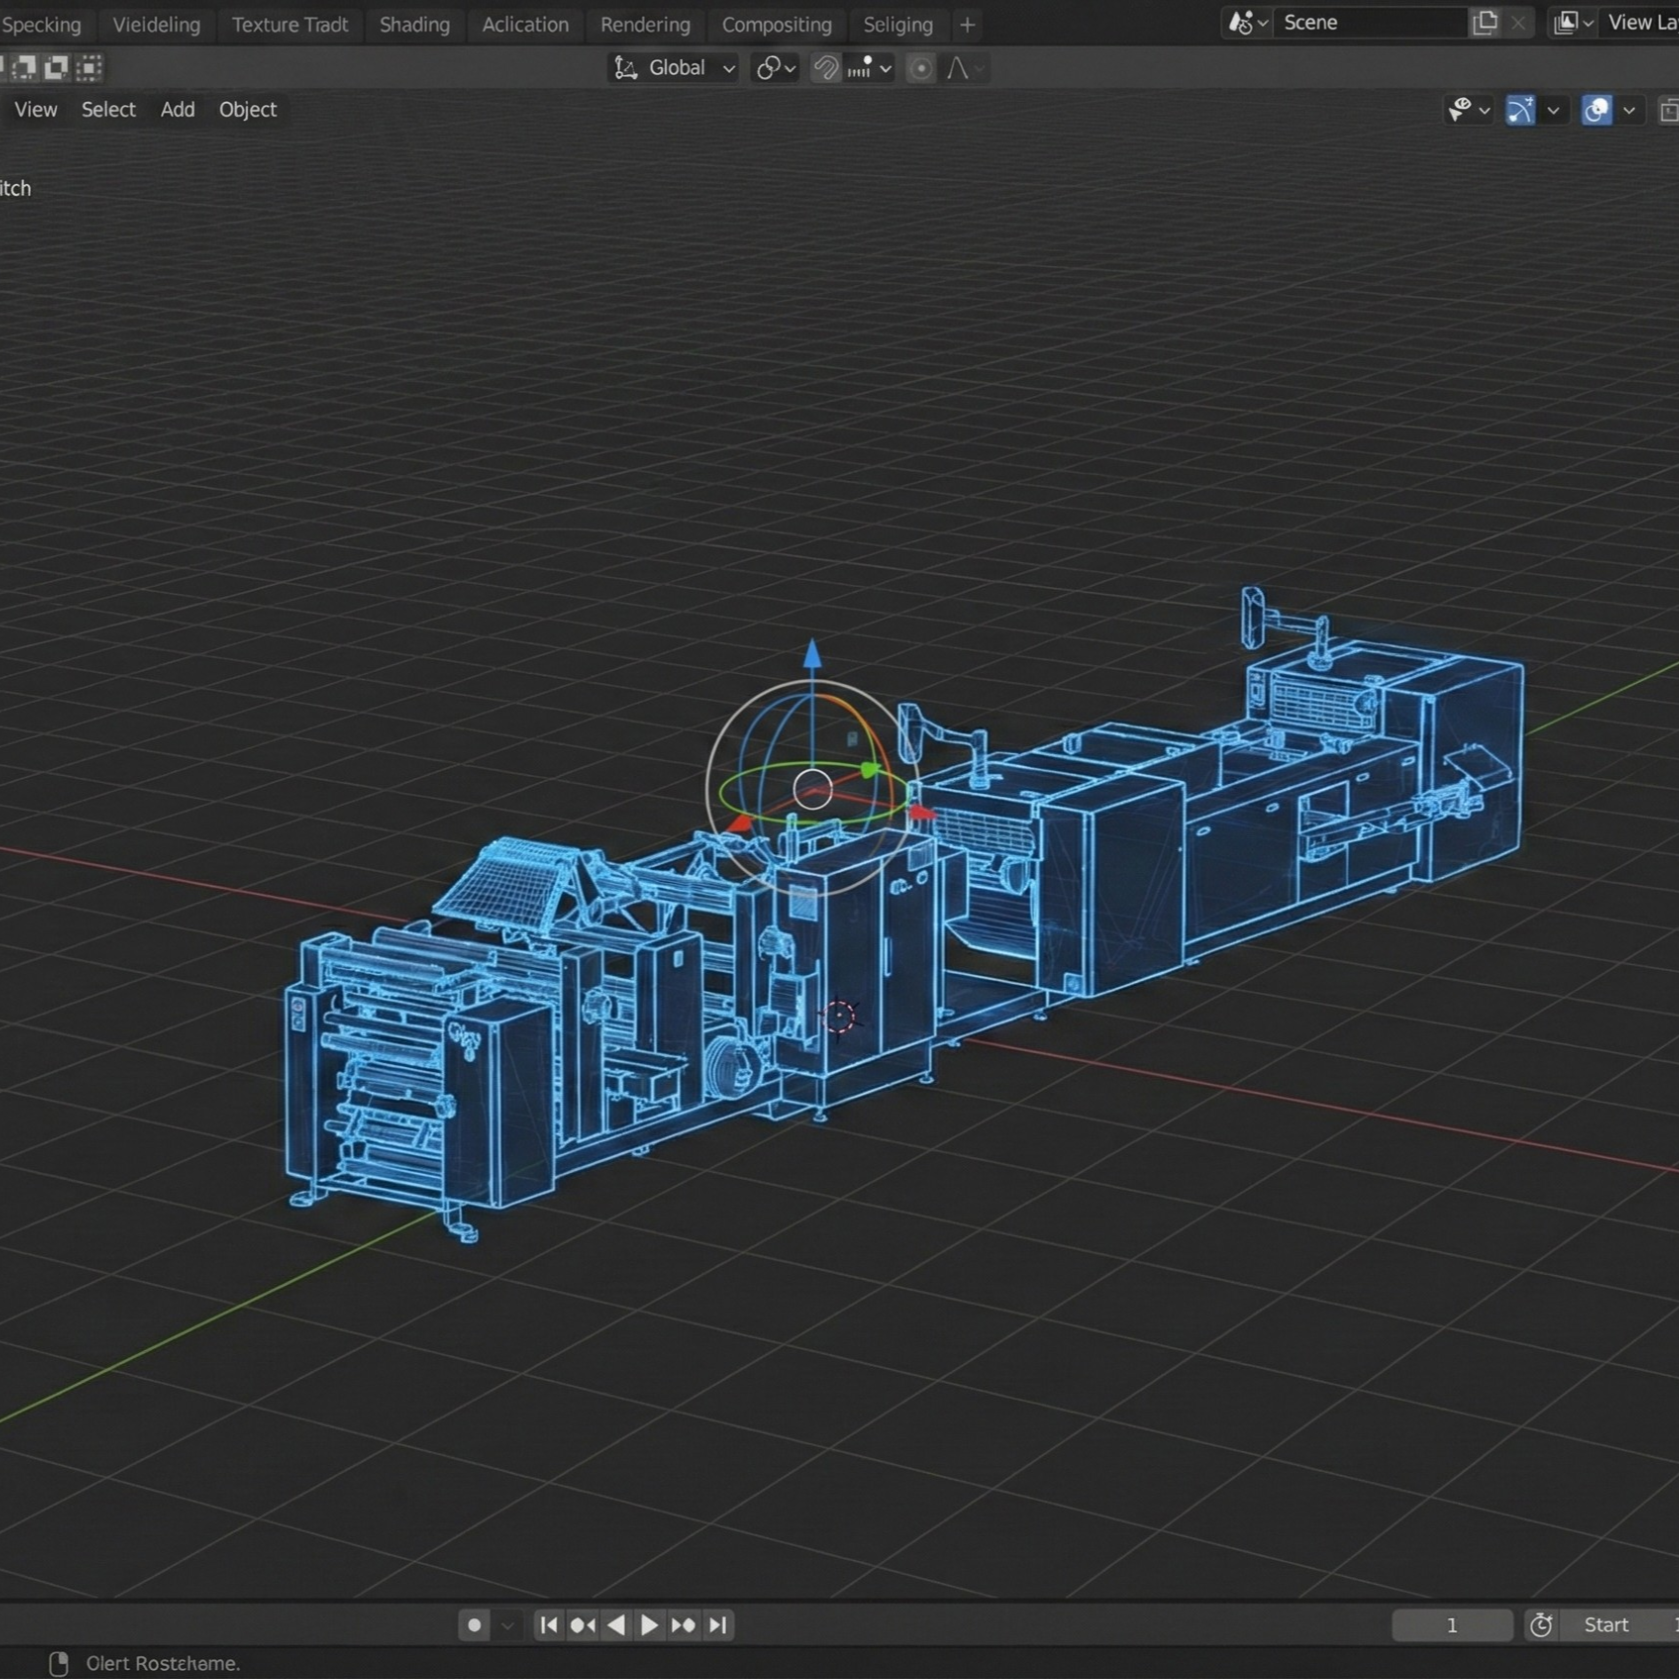Click the current frame number field

click(x=1451, y=1625)
